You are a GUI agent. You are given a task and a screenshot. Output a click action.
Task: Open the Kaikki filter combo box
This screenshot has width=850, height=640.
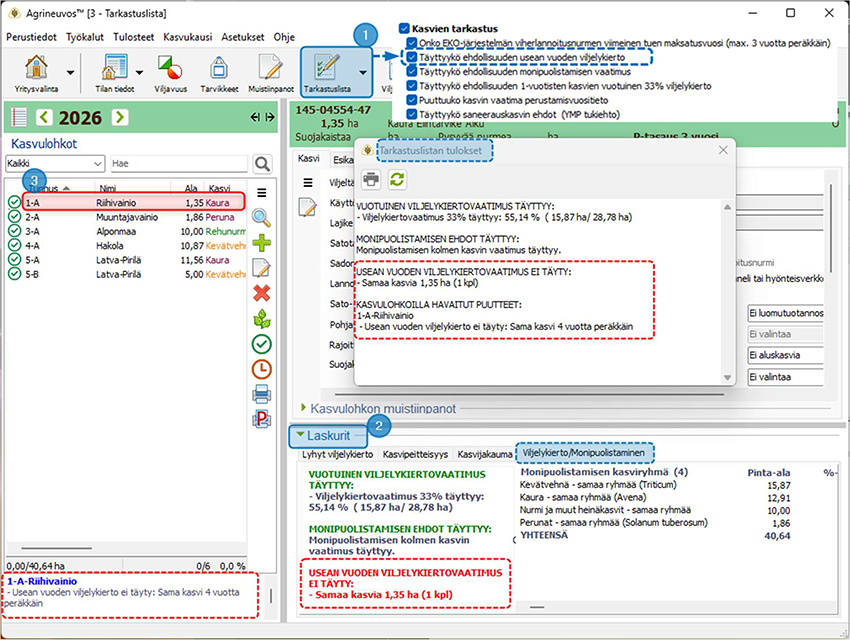point(55,163)
